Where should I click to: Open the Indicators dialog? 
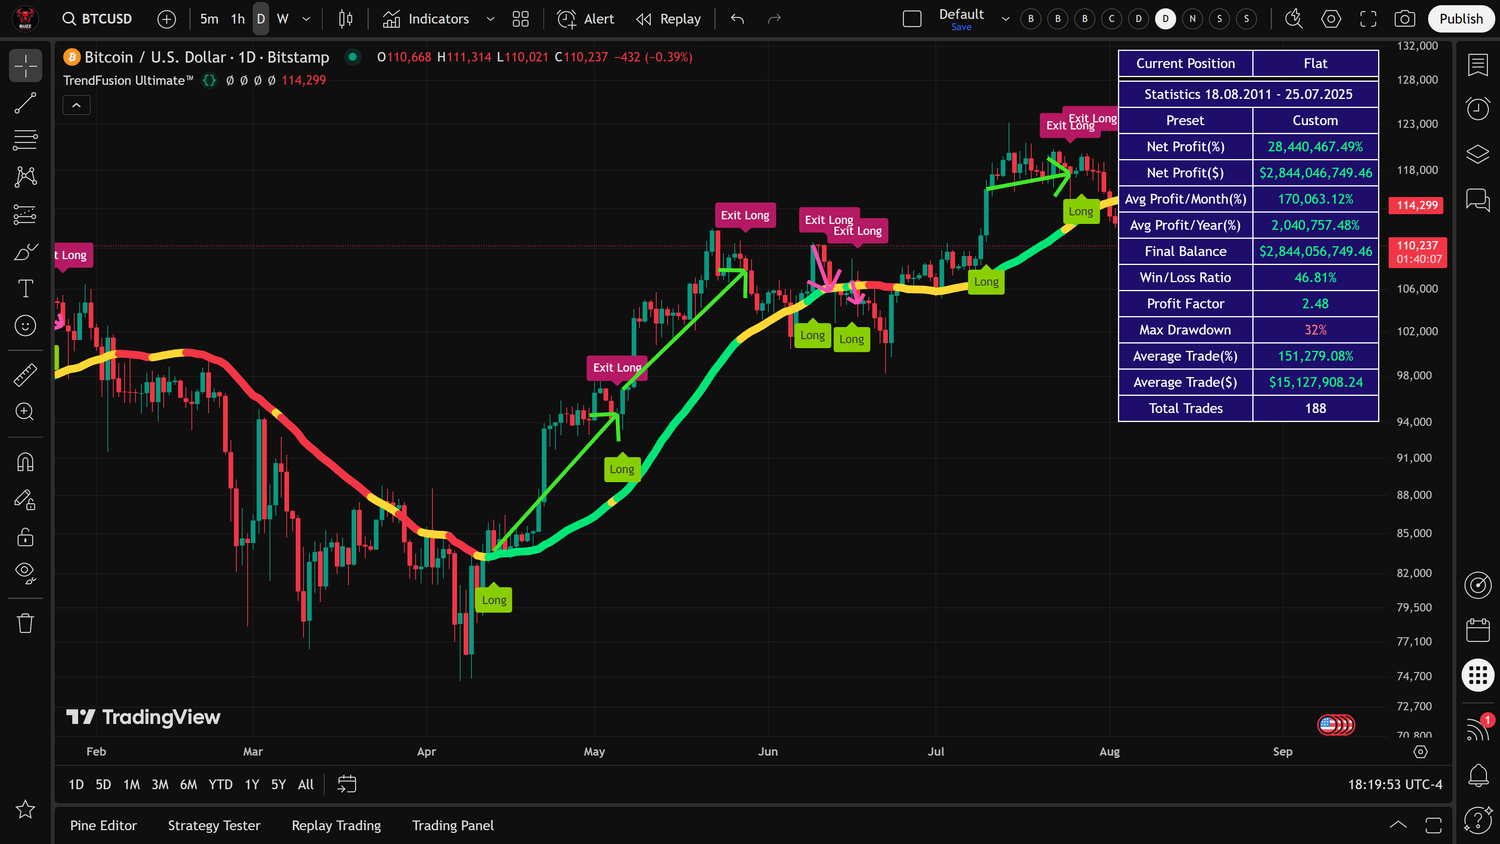click(425, 19)
